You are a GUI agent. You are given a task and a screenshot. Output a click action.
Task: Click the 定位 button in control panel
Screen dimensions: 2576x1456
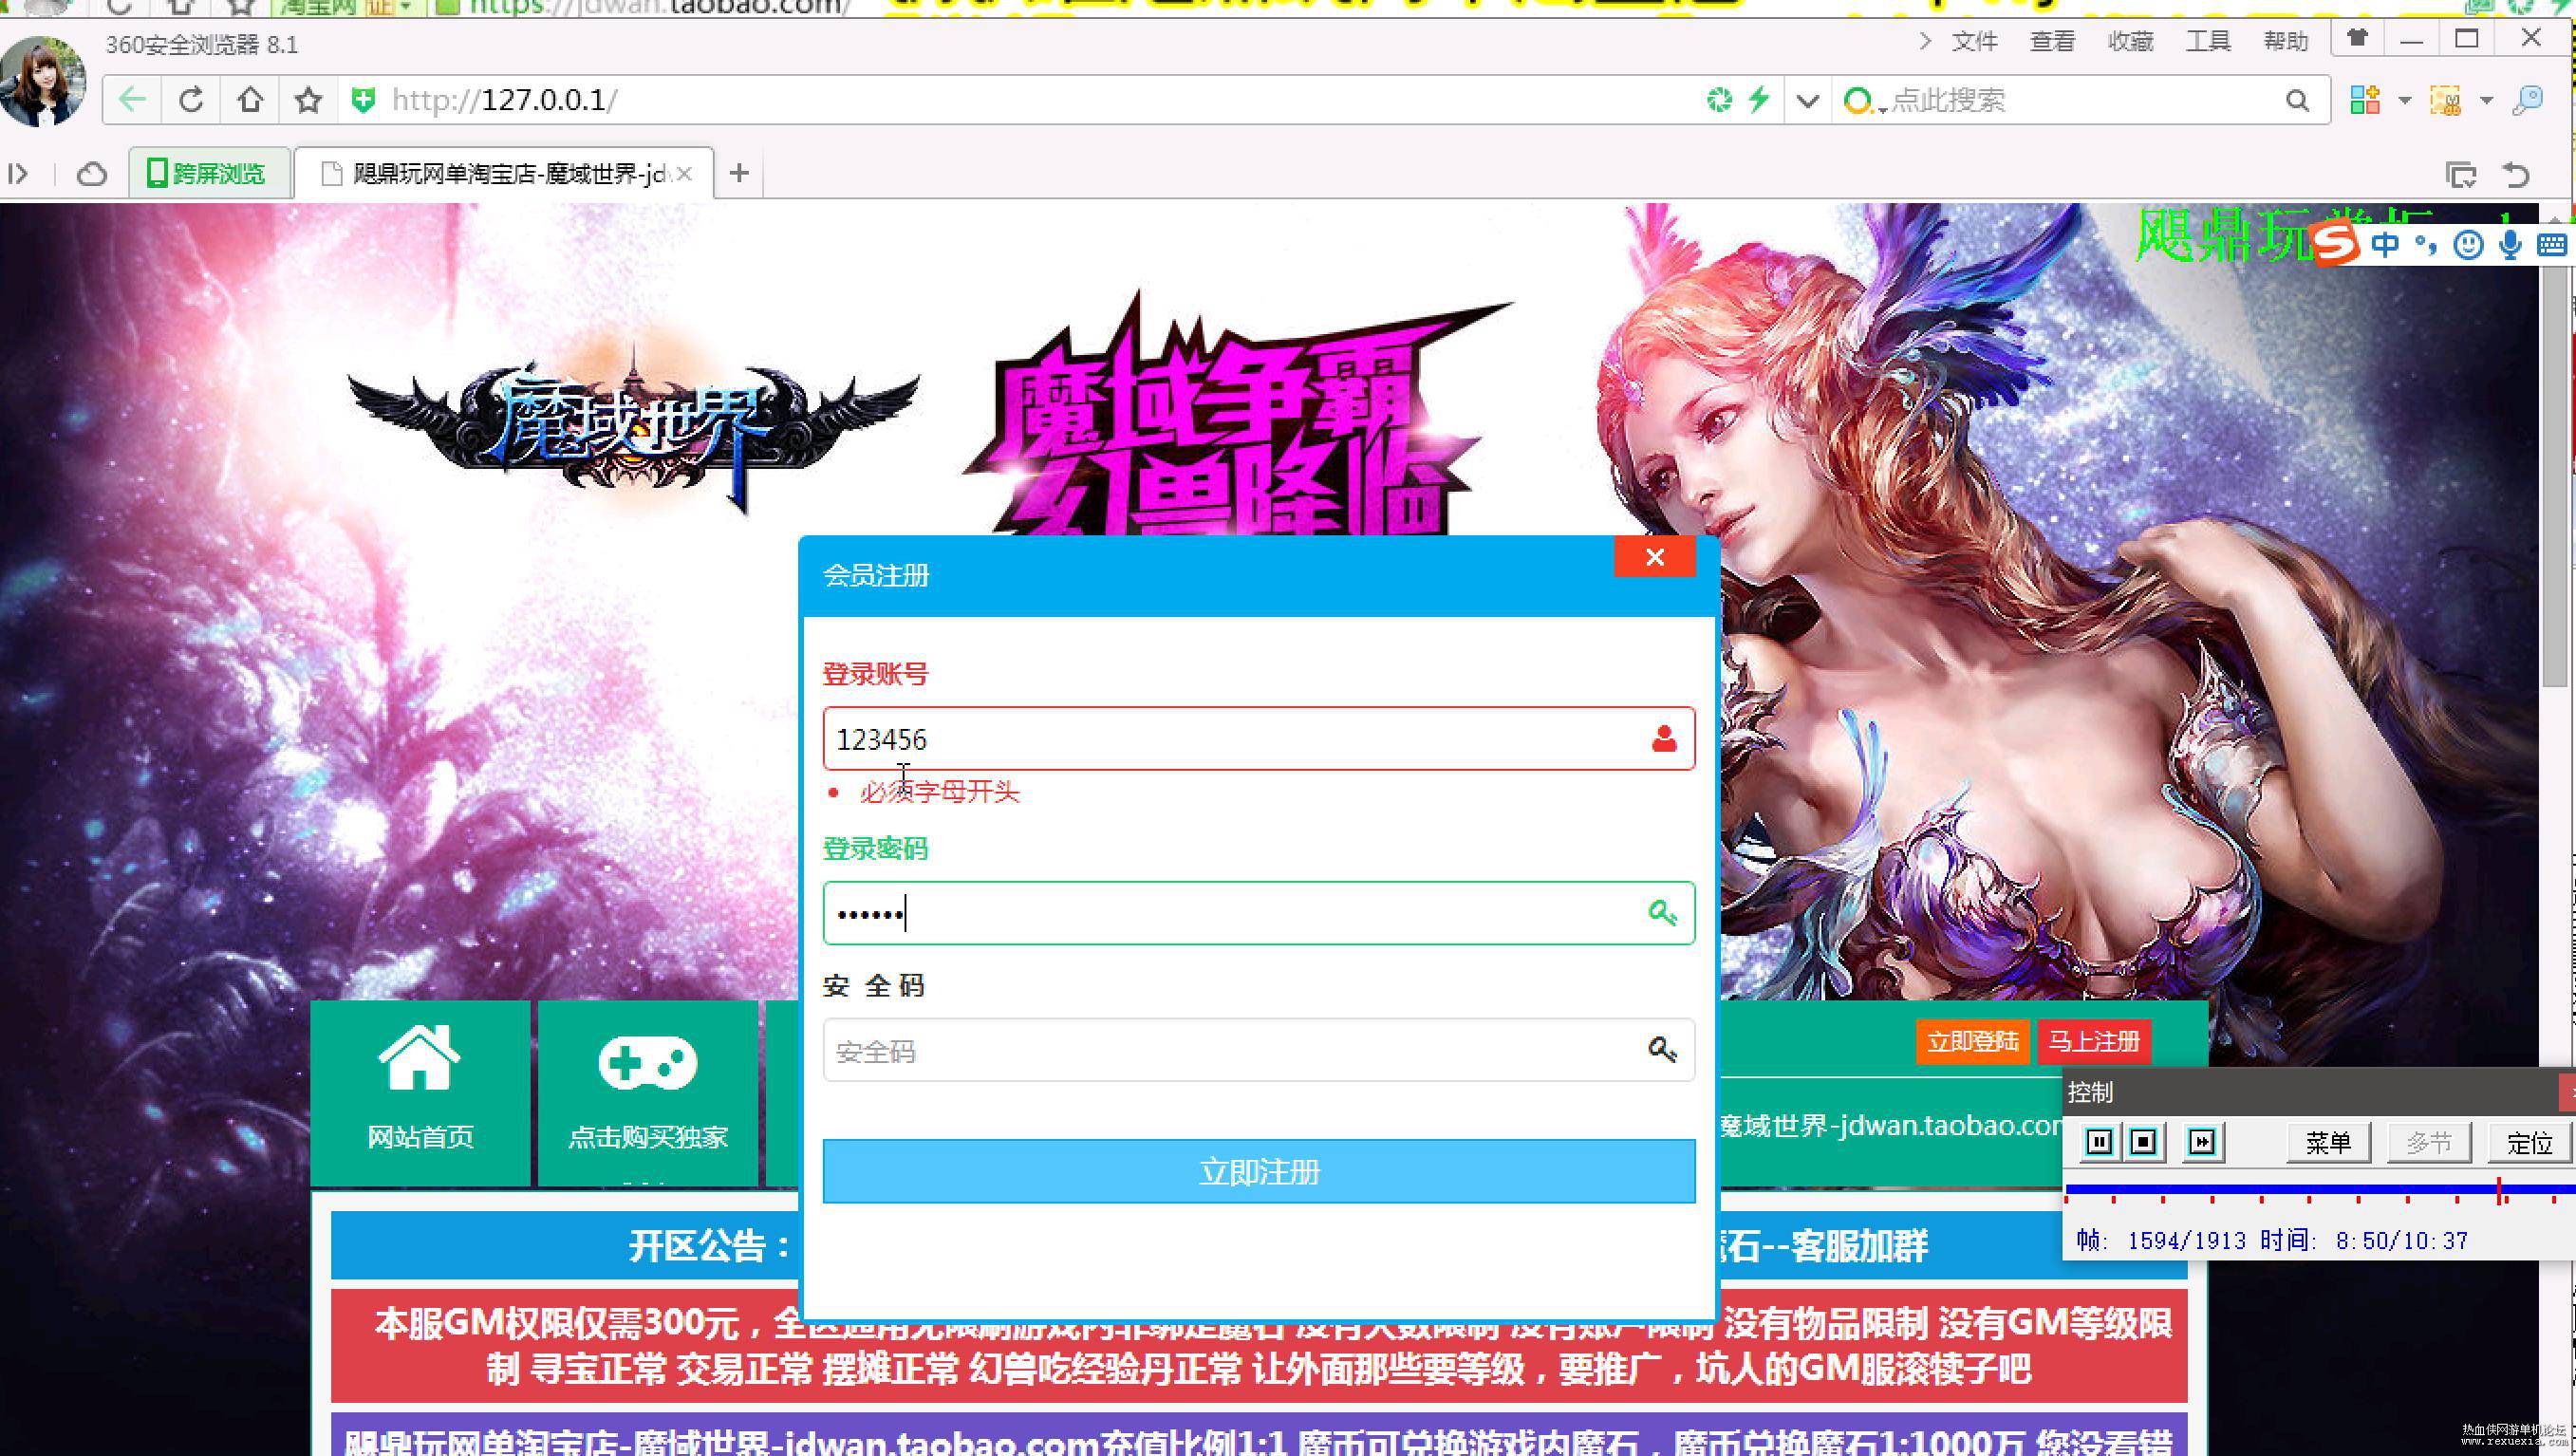(x=2529, y=1142)
